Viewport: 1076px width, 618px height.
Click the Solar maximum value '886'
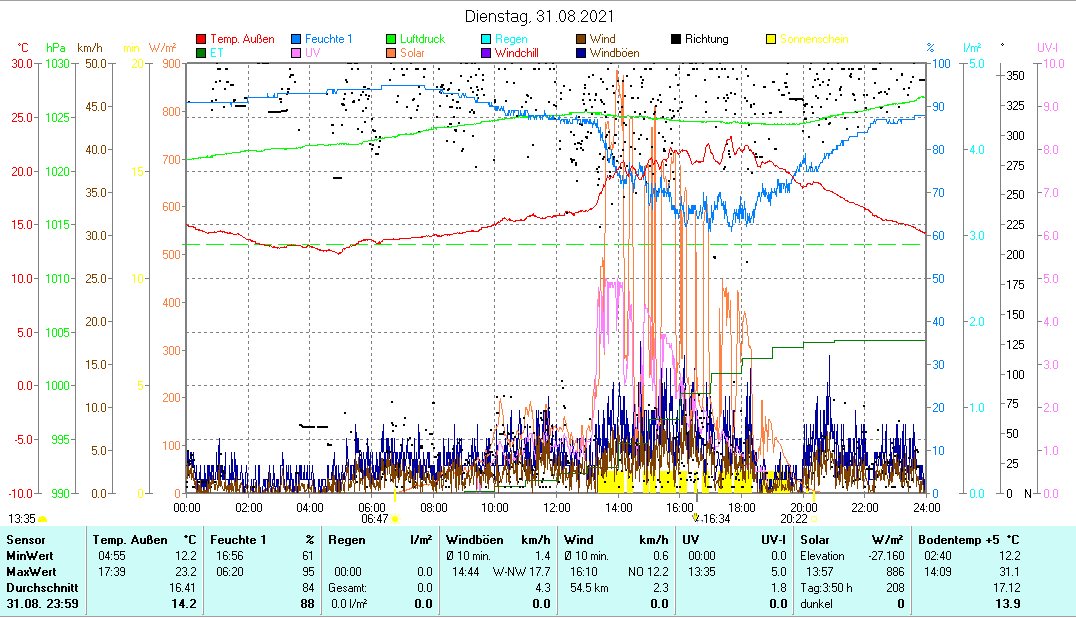tap(895, 571)
